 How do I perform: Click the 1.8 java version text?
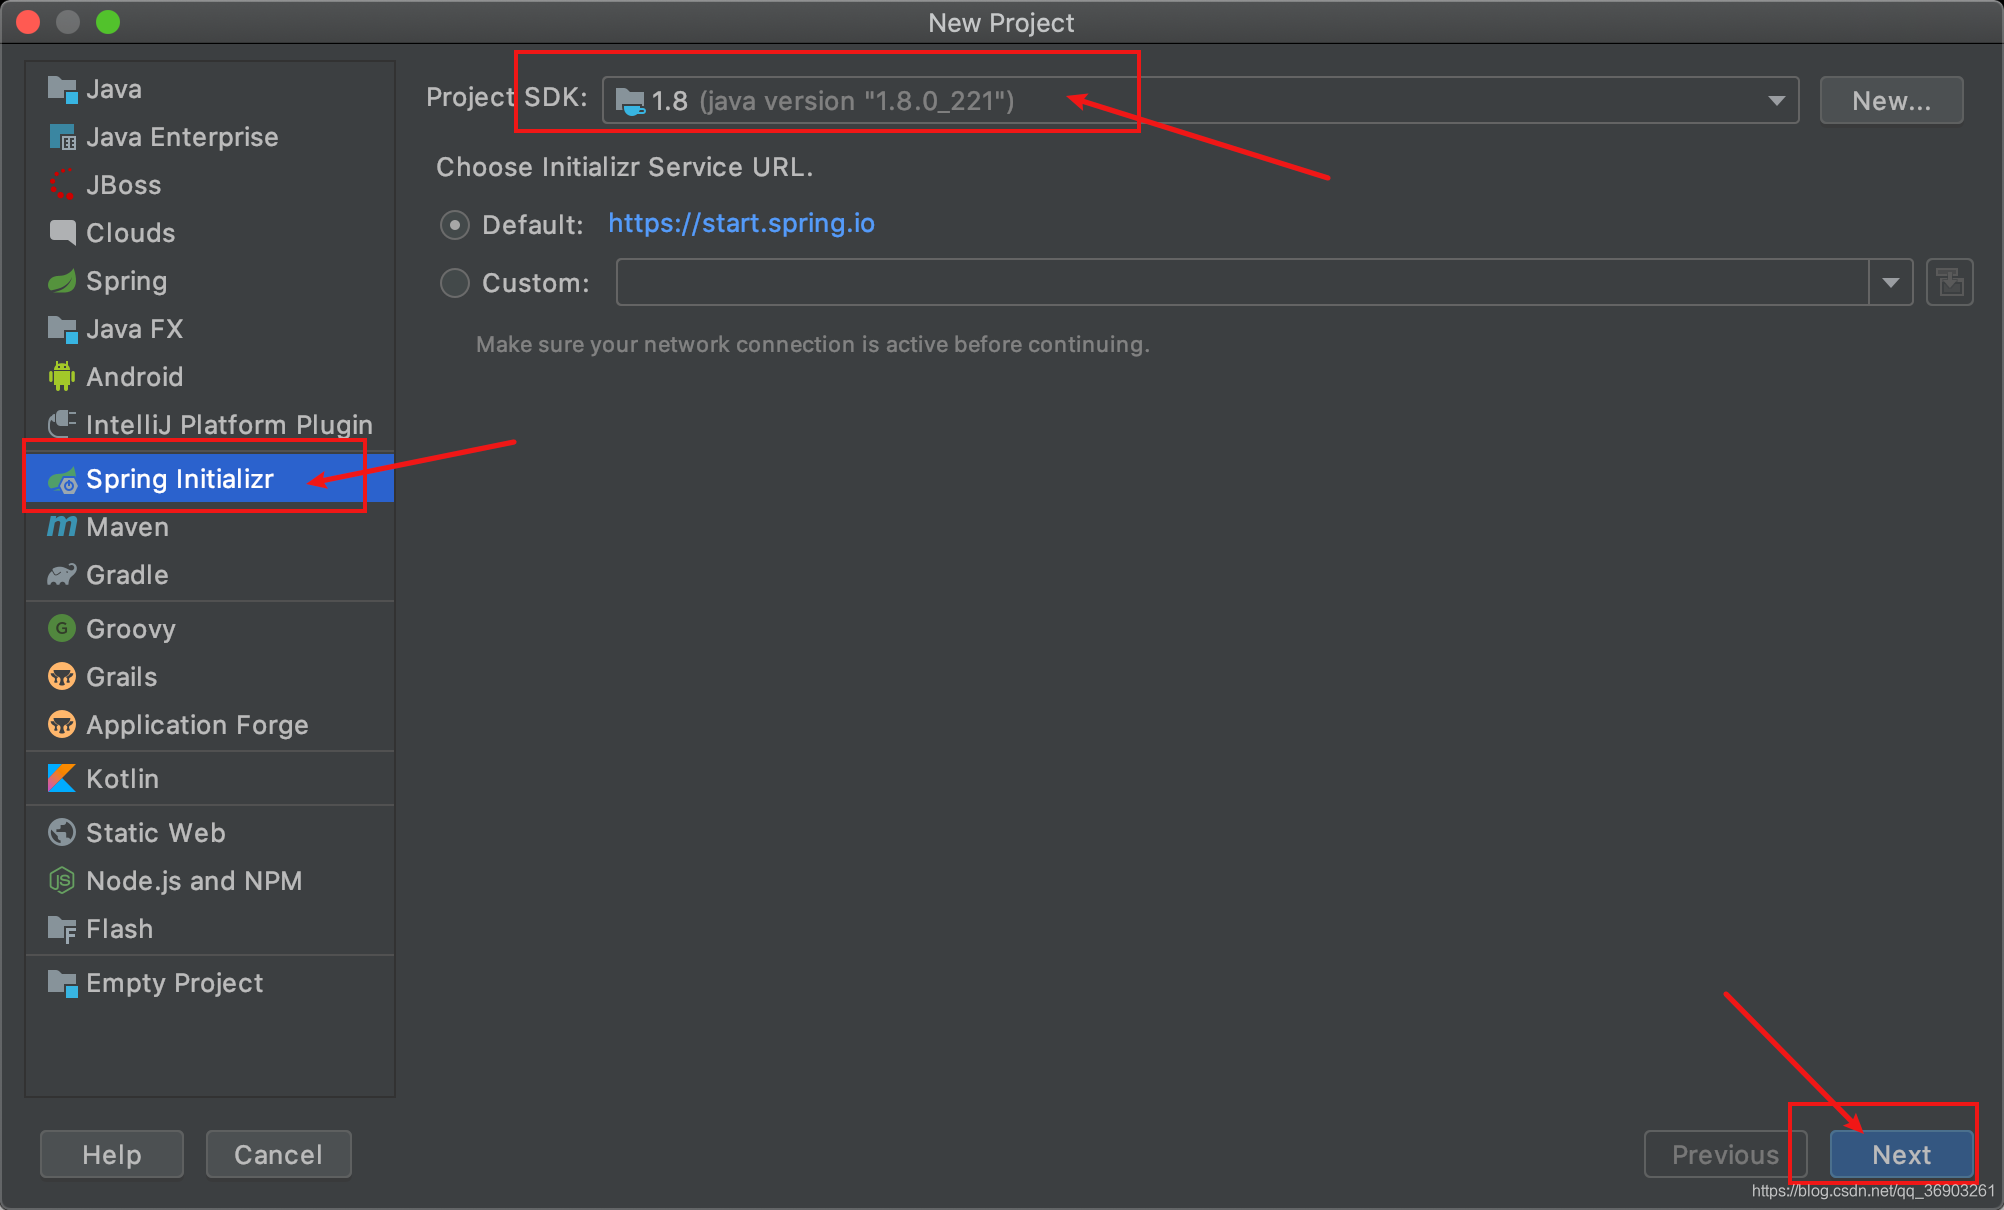(x=833, y=101)
